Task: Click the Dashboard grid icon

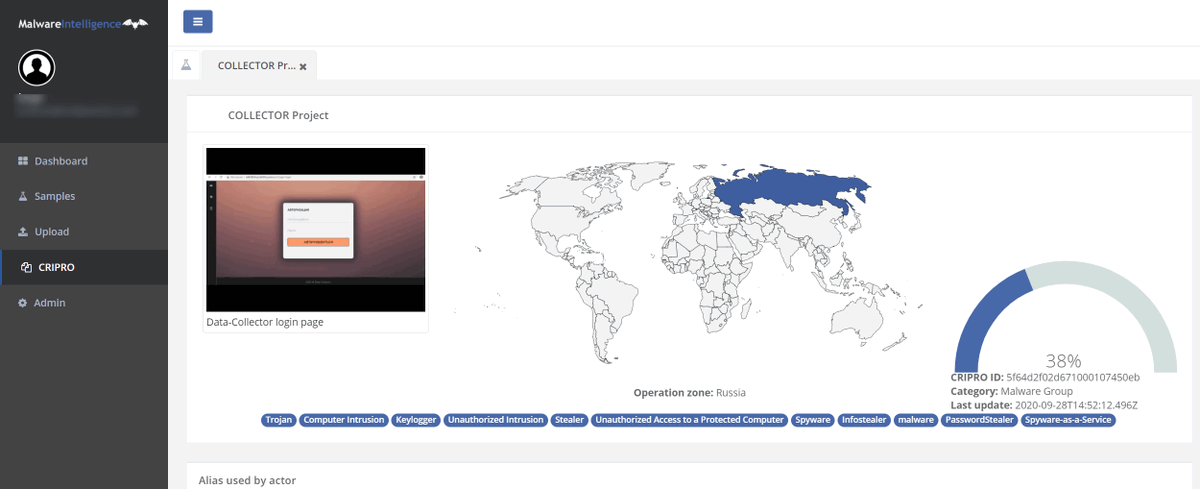Action: (23, 161)
